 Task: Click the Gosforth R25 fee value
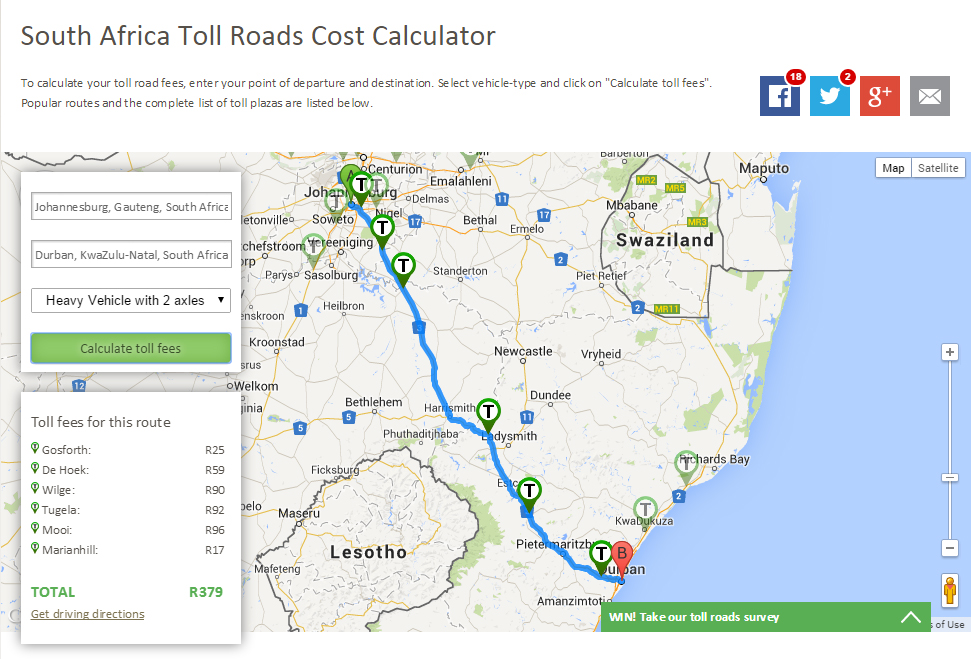(215, 450)
